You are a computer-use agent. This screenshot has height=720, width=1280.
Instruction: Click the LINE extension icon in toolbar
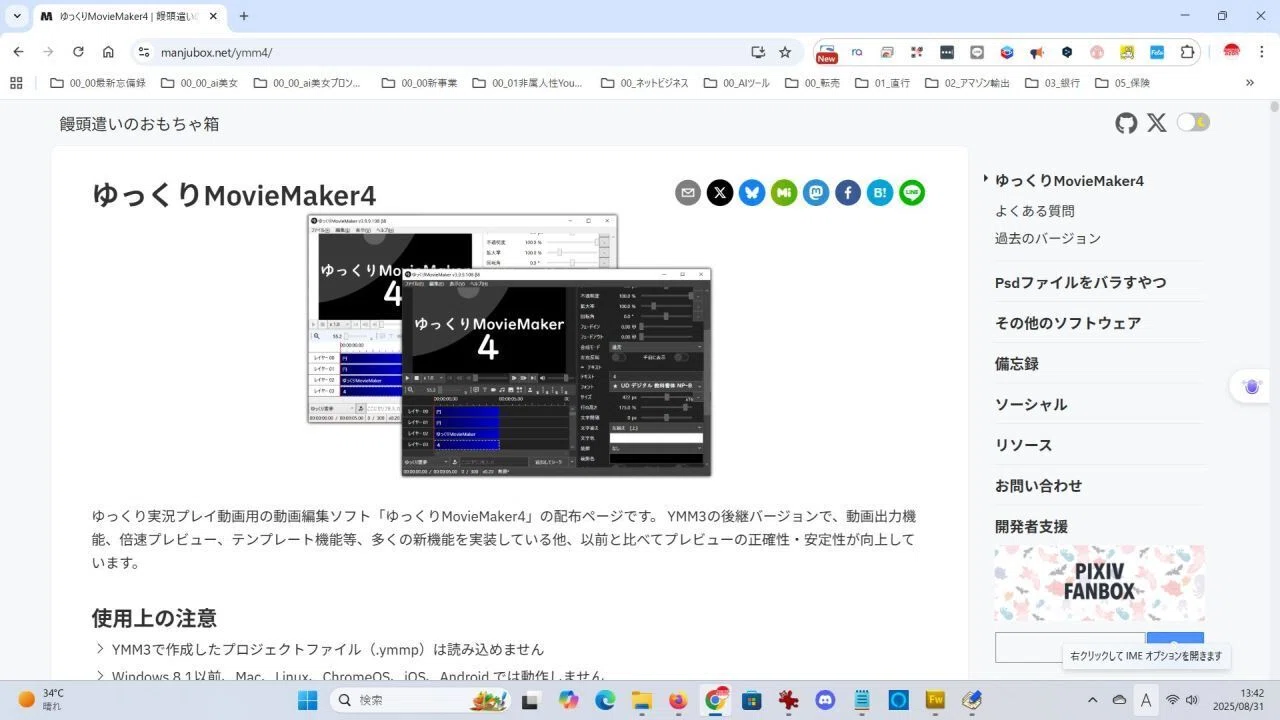coord(977,52)
